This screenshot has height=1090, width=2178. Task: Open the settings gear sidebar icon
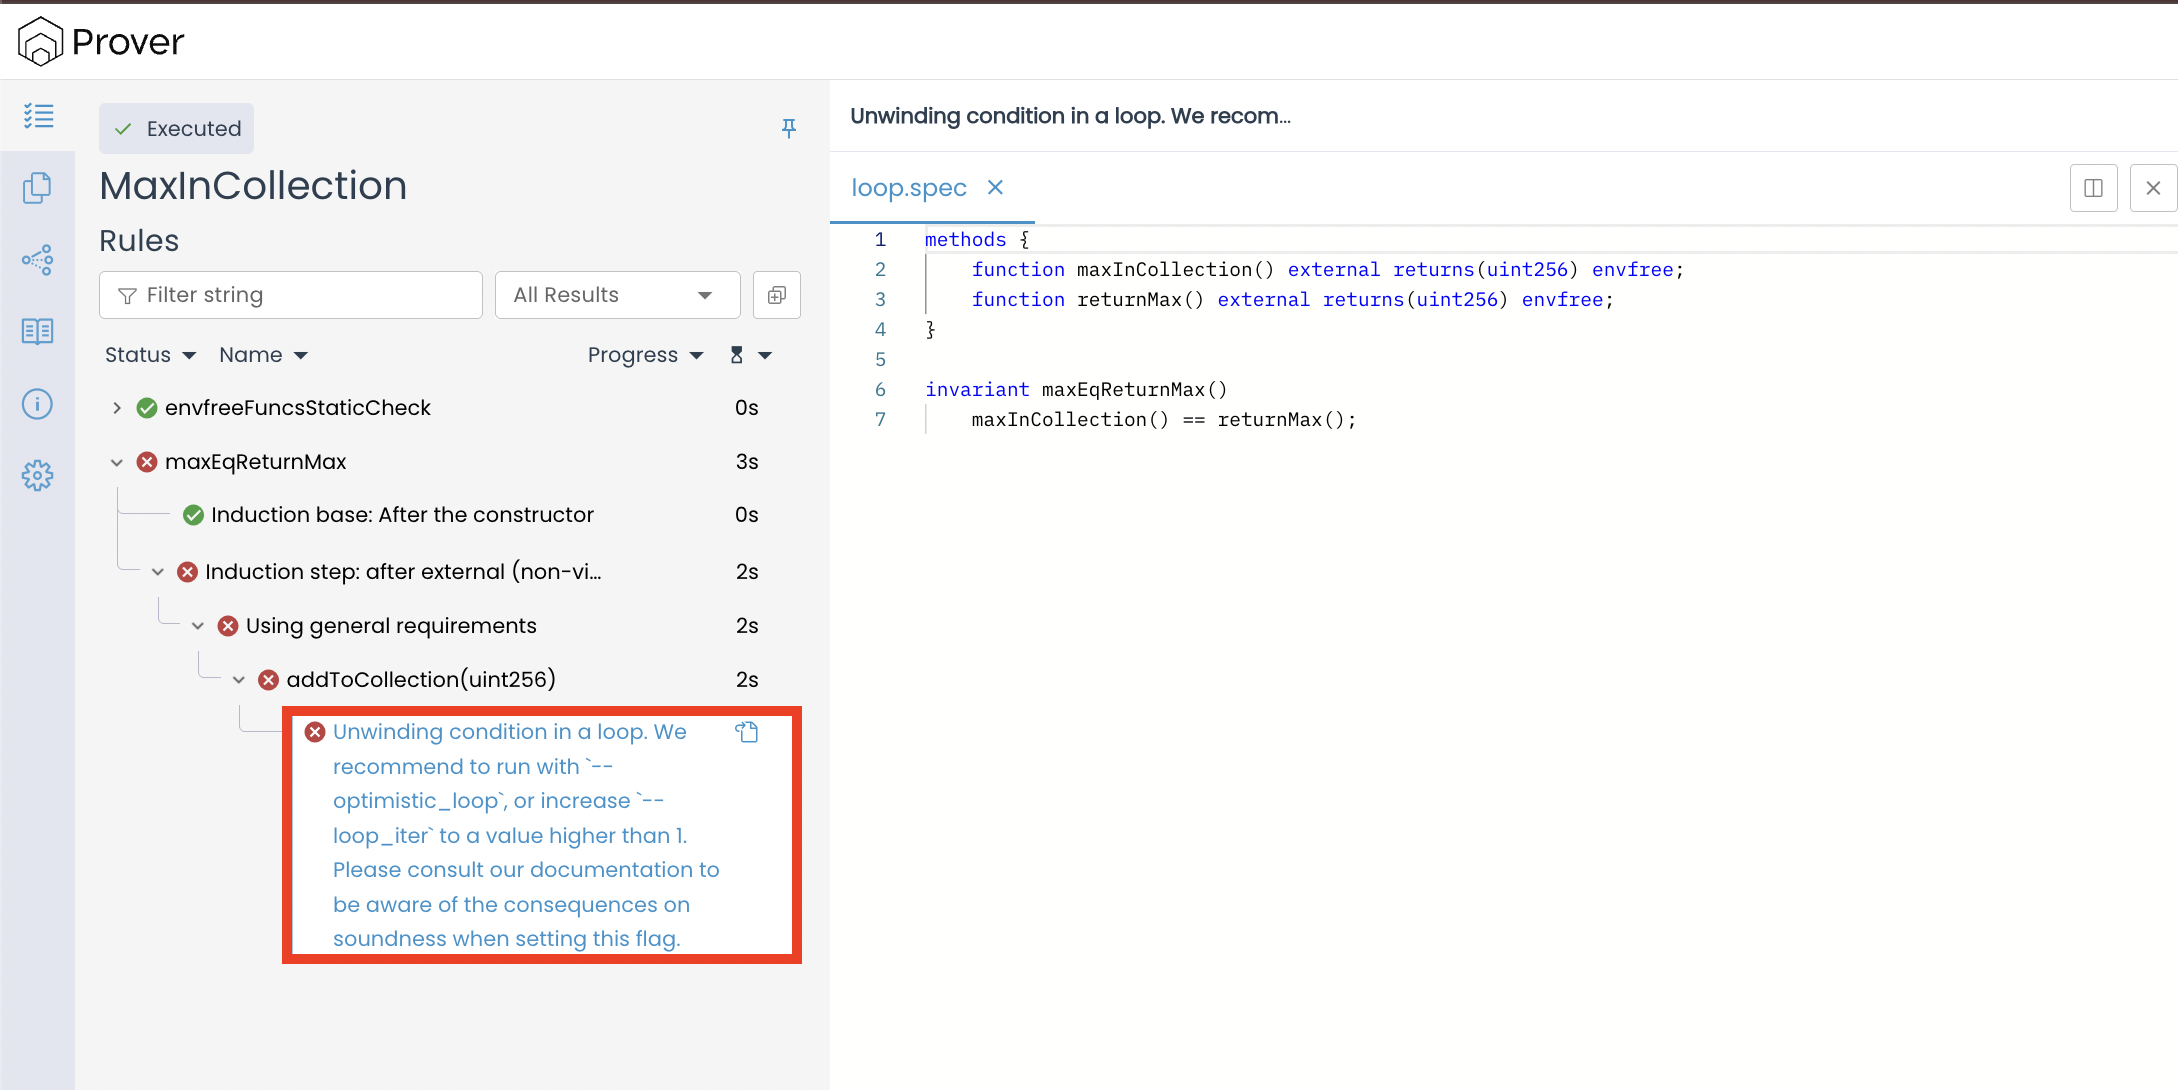(38, 476)
